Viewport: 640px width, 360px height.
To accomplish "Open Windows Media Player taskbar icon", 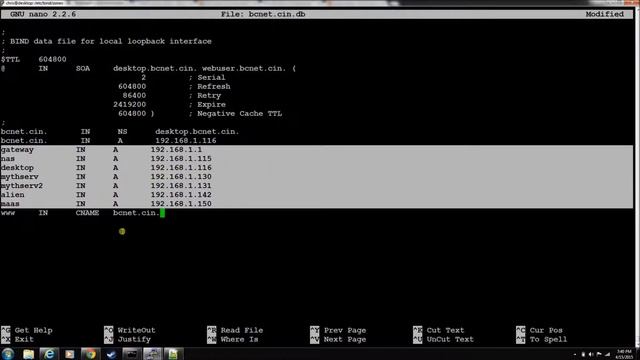I will coord(69,354).
